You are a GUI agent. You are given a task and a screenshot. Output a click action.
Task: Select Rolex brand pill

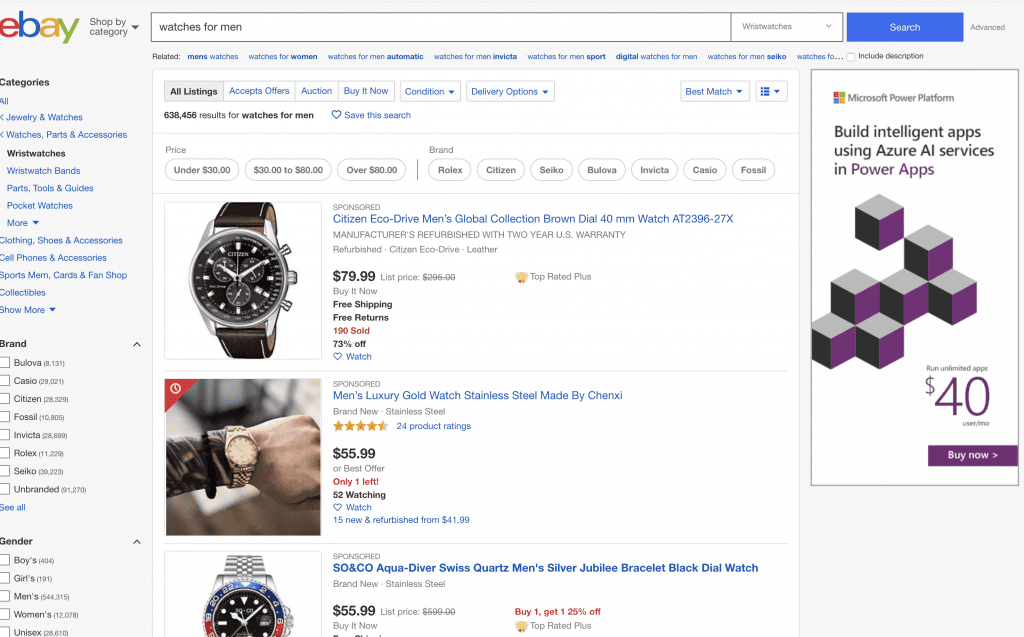point(450,170)
